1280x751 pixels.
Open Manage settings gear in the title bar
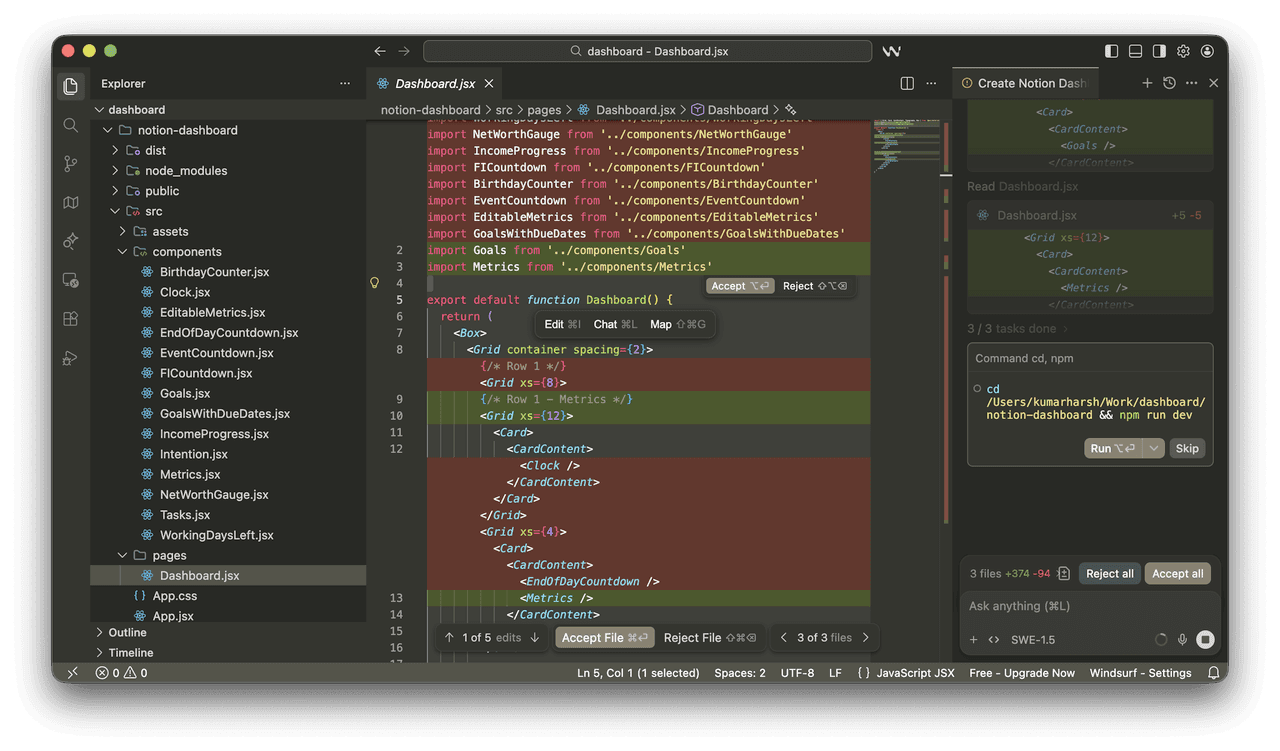point(1183,51)
